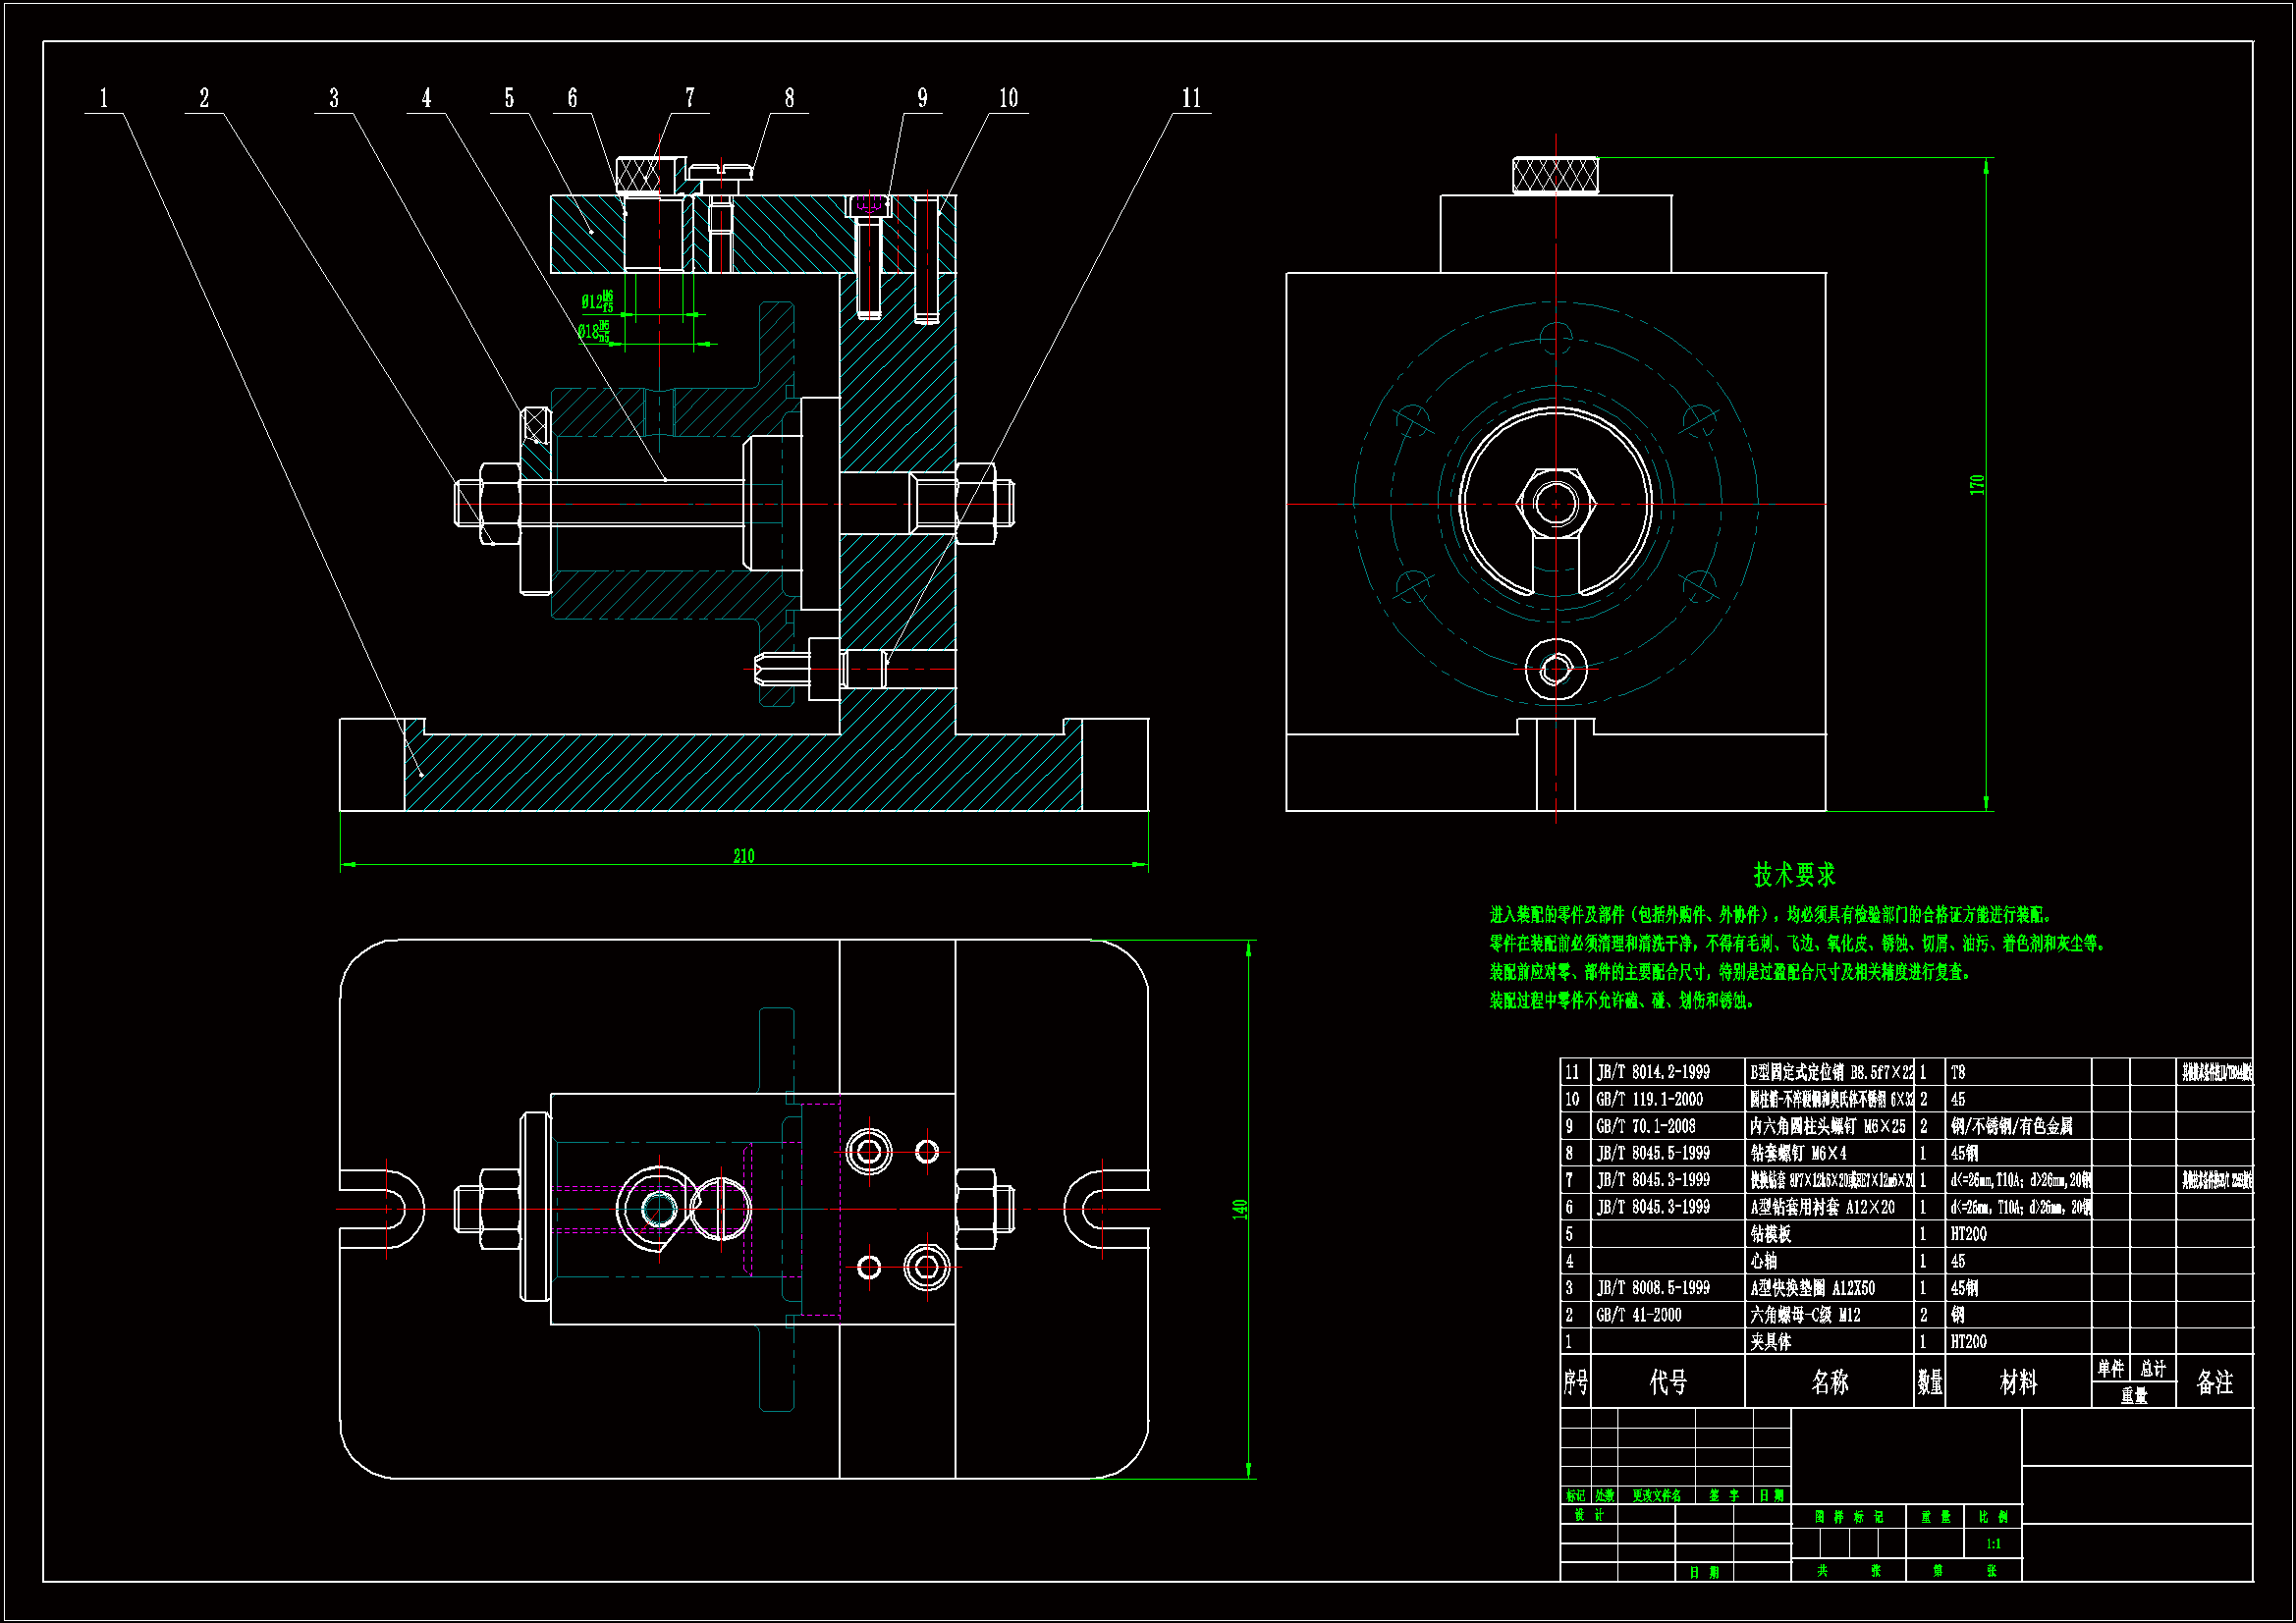This screenshot has width=2296, height=1623.
Task: Click the 210 width dimension text
Action: [x=743, y=856]
